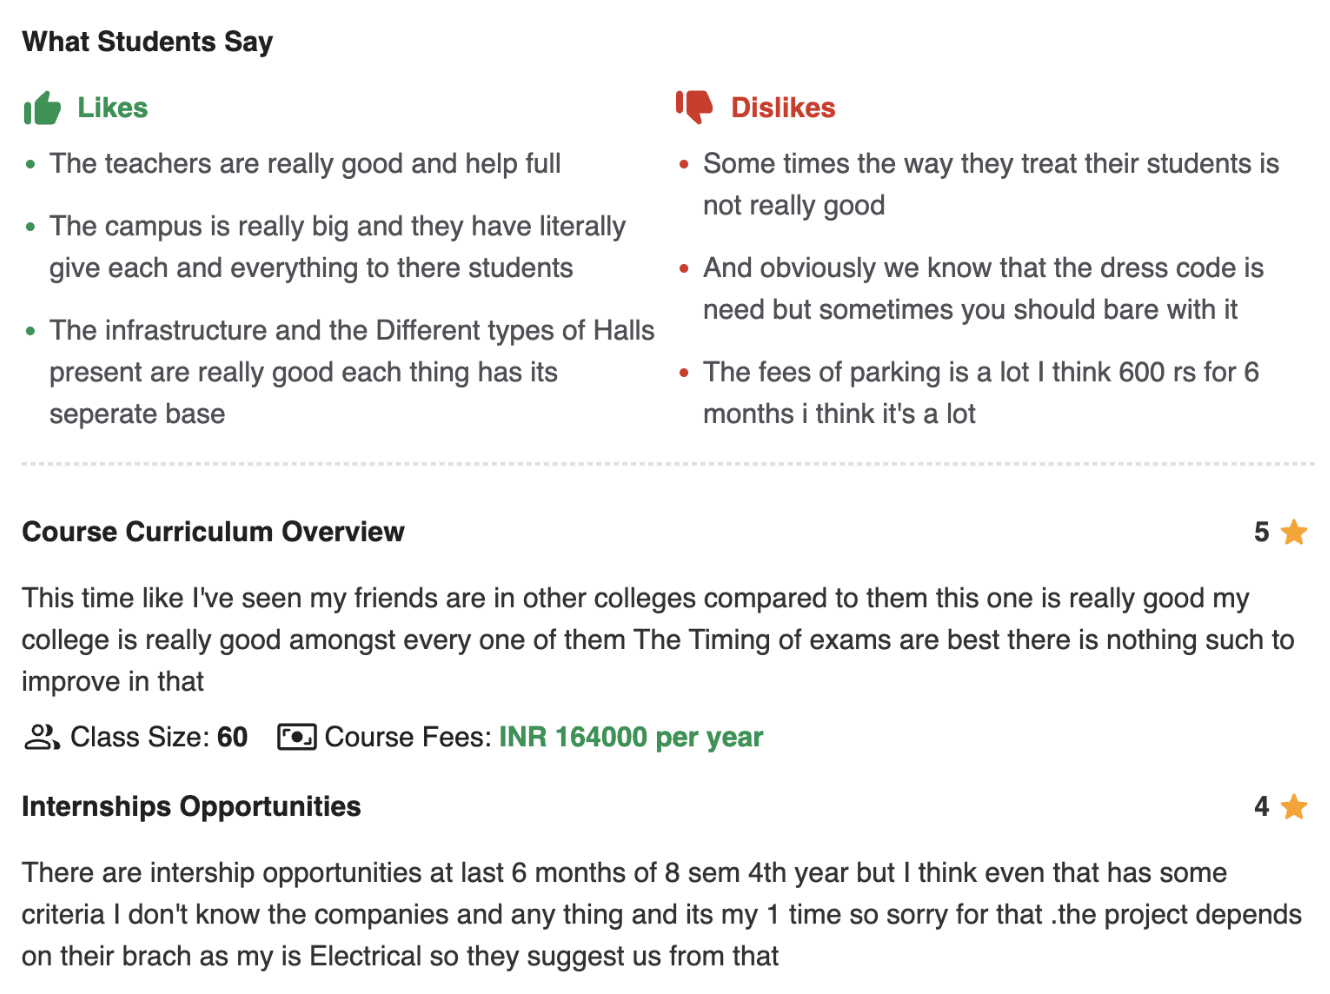Click the Course Fees money icon

click(x=297, y=738)
